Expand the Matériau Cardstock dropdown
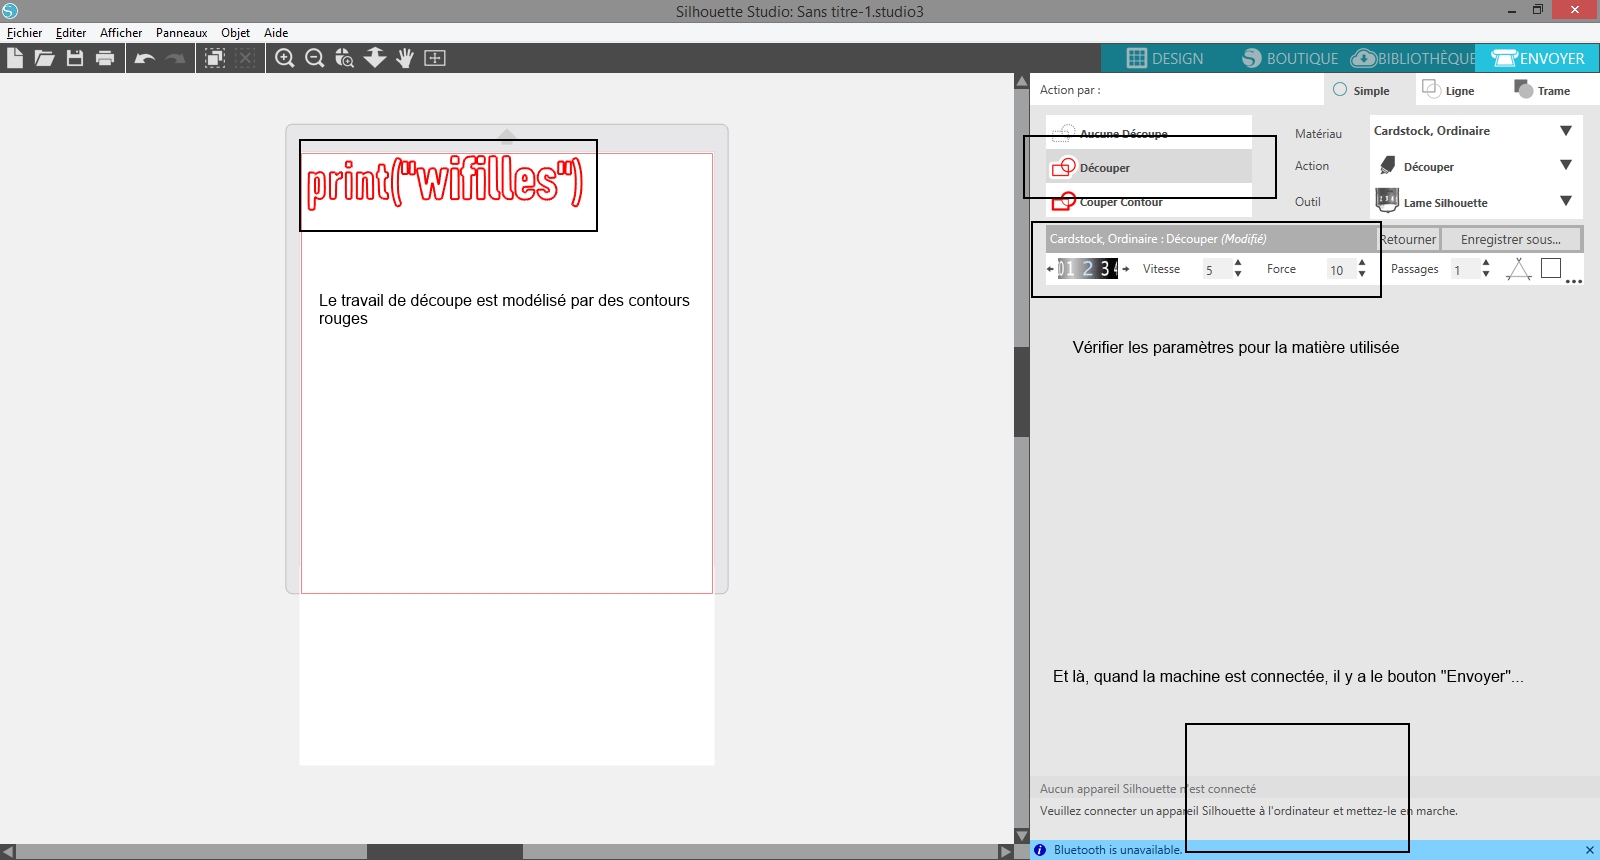Image resolution: width=1600 pixels, height=860 pixels. 1566,131
